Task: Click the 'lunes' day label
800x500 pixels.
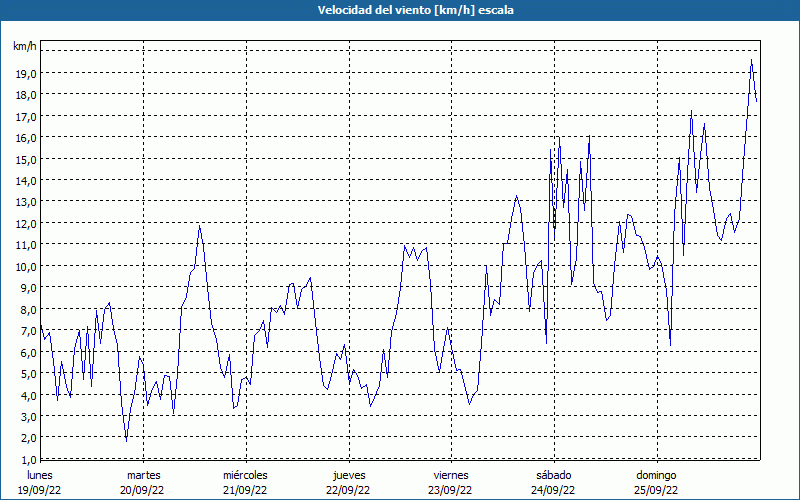Action: 40,475
